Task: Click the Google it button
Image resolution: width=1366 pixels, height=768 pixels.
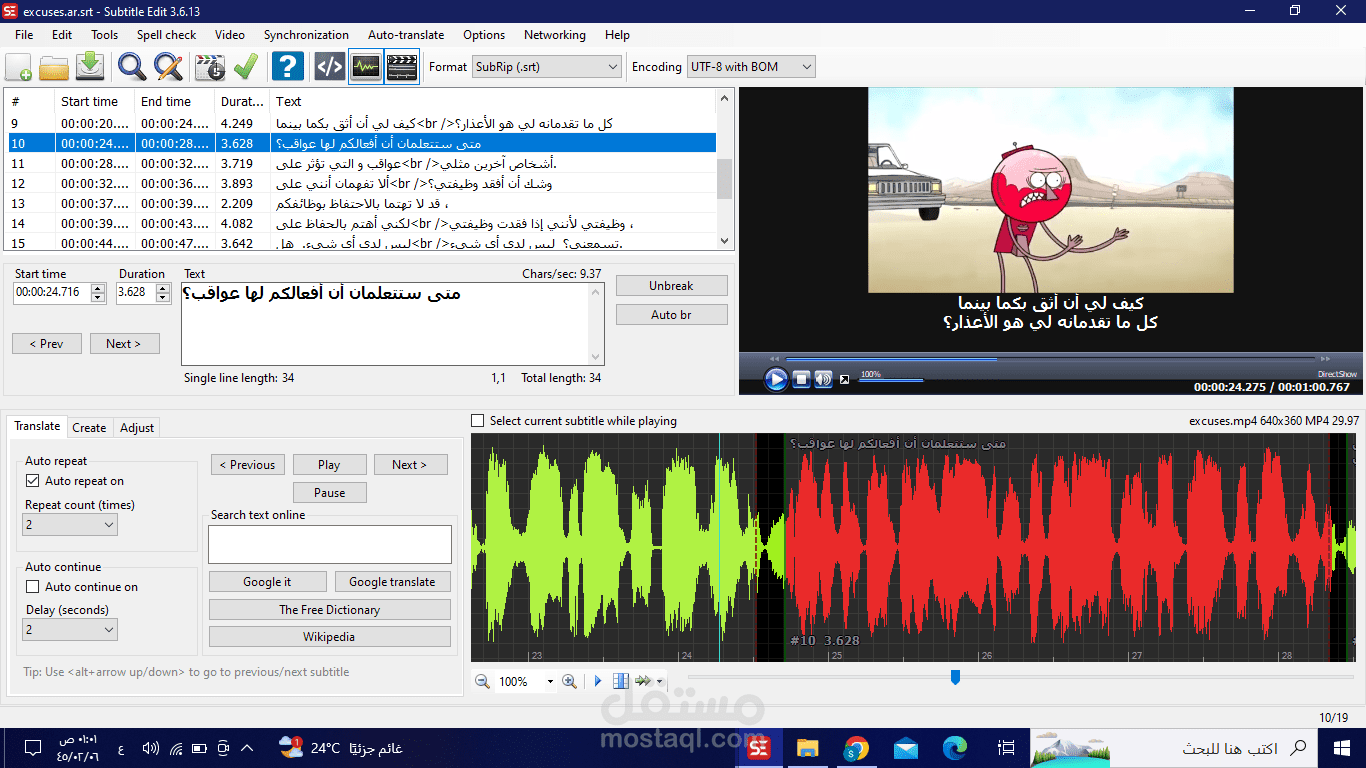Action: [267, 582]
